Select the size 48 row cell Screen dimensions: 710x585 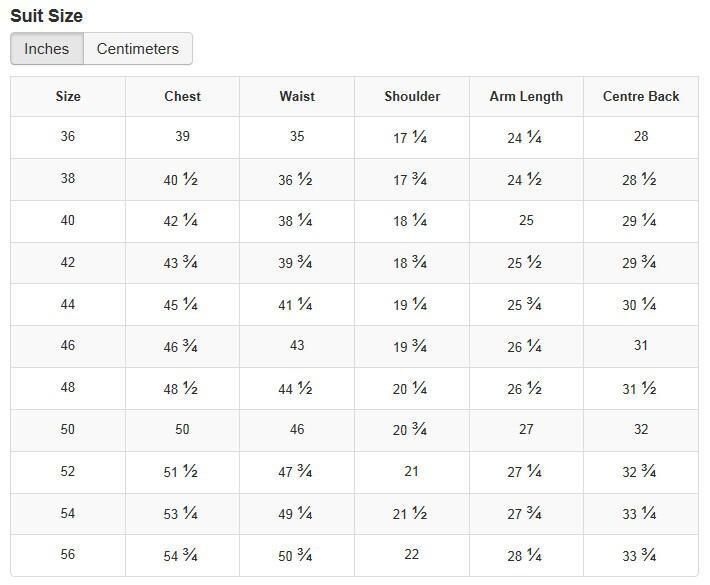tap(68, 388)
